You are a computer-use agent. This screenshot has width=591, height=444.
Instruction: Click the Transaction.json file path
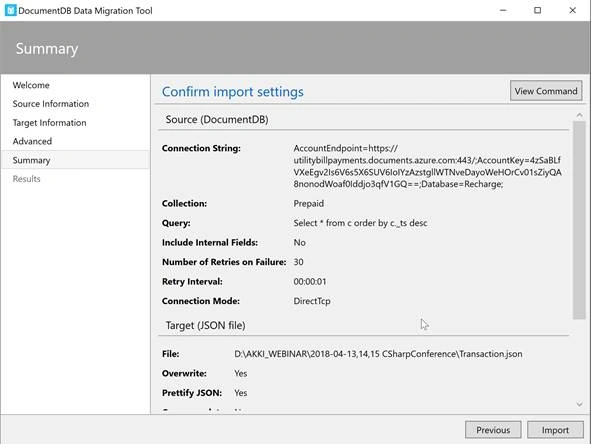pyautogui.click(x=378, y=354)
